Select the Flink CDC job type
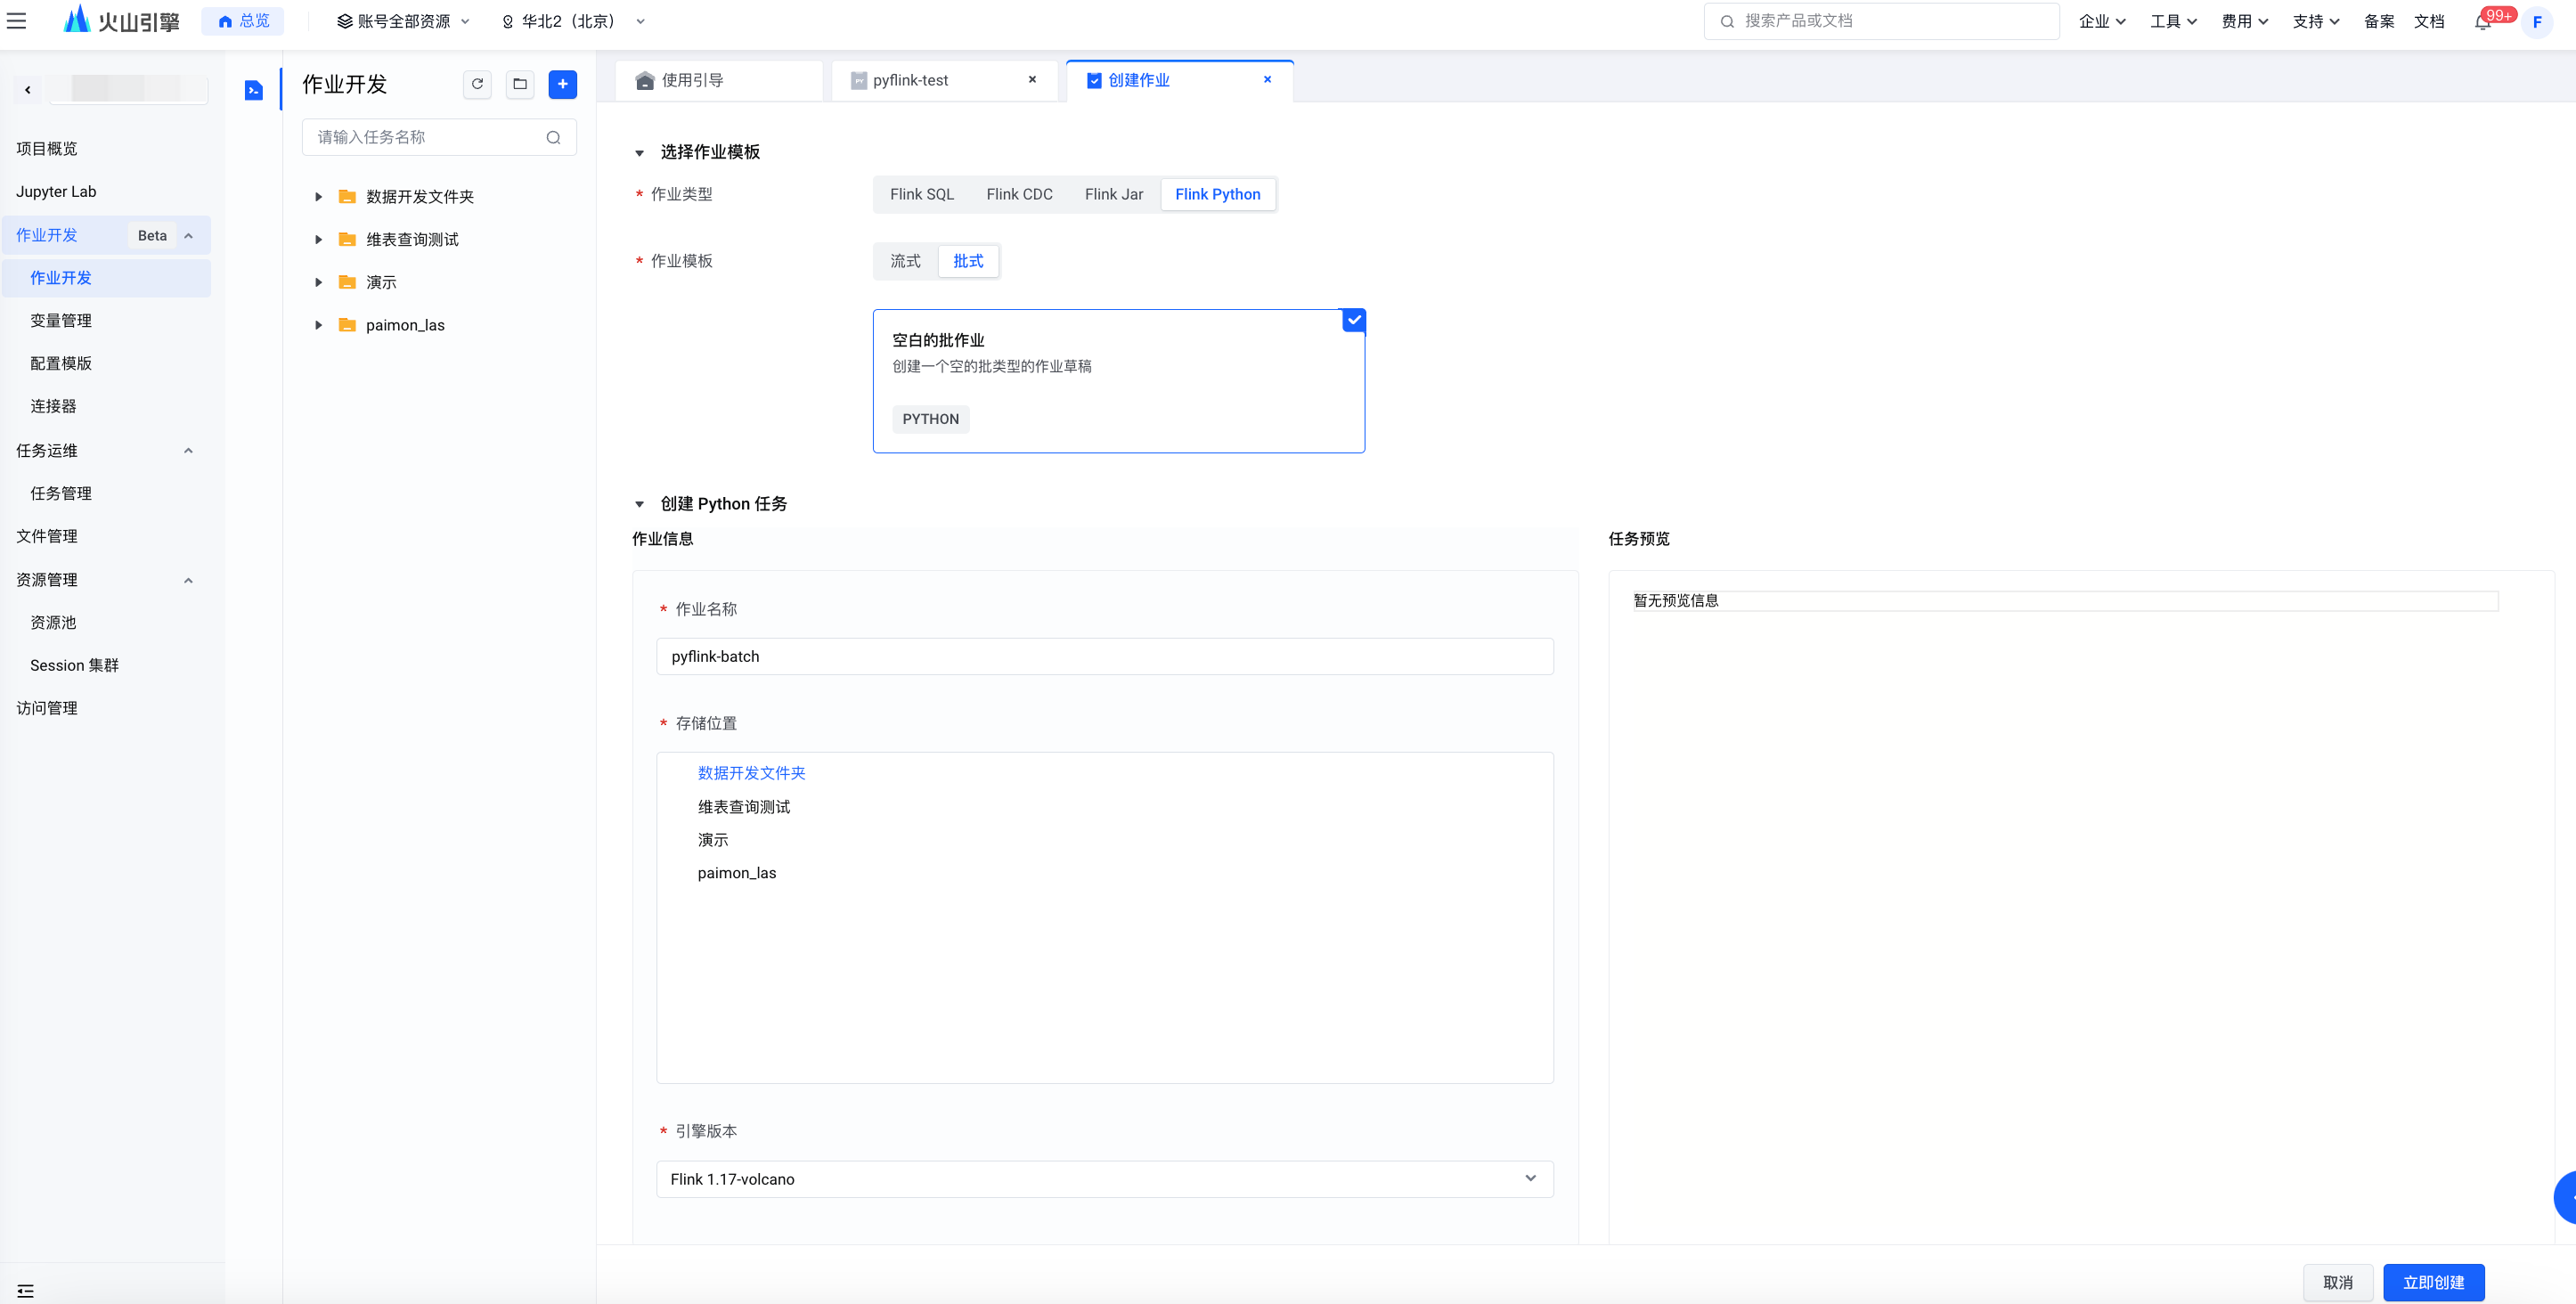This screenshot has width=2576, height=1304. (x=1019, y=194)
